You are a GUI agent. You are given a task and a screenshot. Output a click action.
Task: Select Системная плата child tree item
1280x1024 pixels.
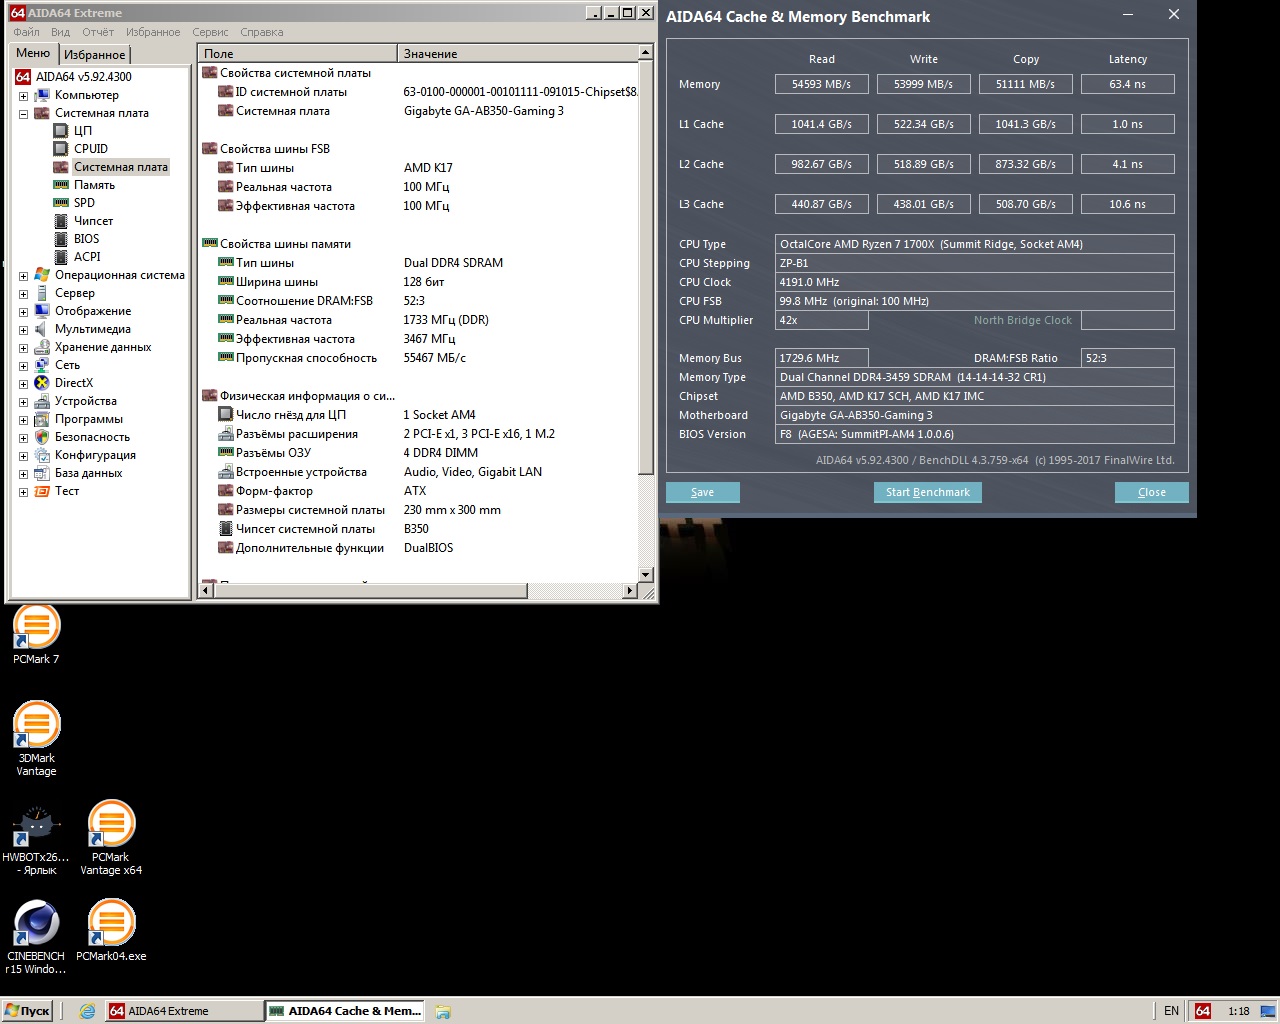click(x=120, y=167)
